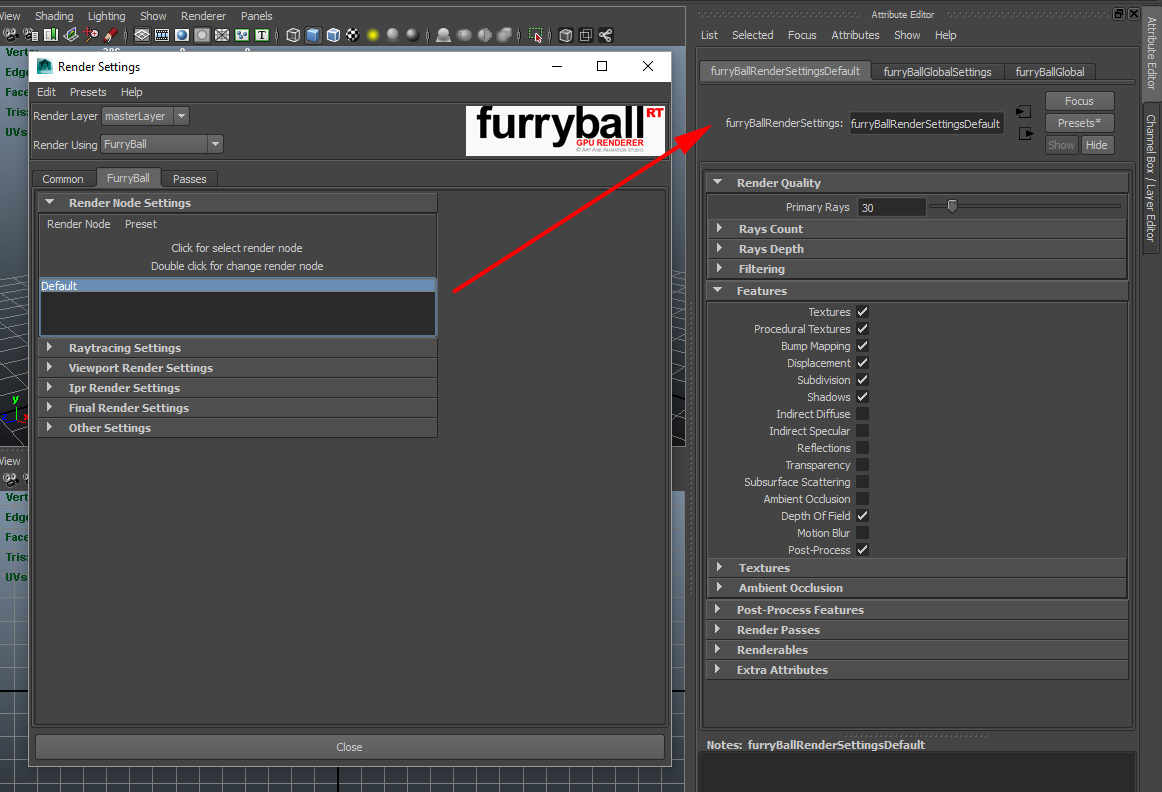This screenshot has width=1162, height=792.
Task: Enable the Motion Blur checkbox
Action: [x=863, y=533]
